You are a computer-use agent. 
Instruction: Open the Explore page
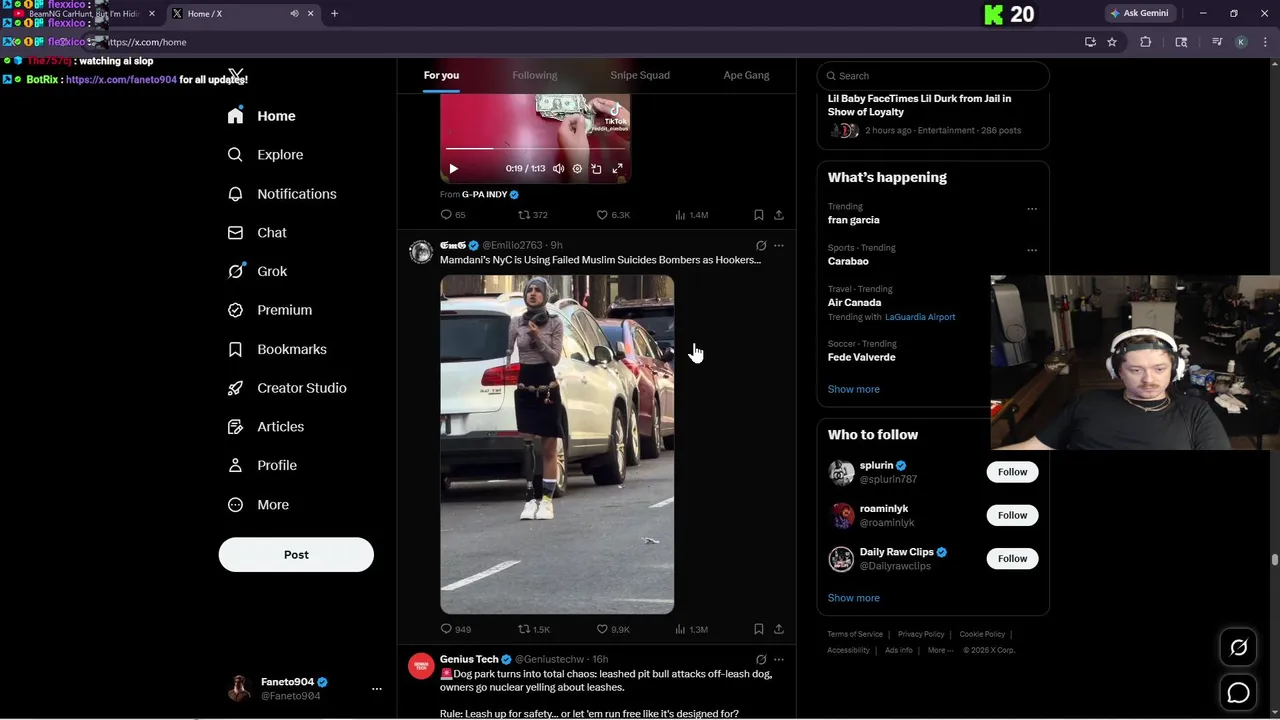[x=265, y=155]
